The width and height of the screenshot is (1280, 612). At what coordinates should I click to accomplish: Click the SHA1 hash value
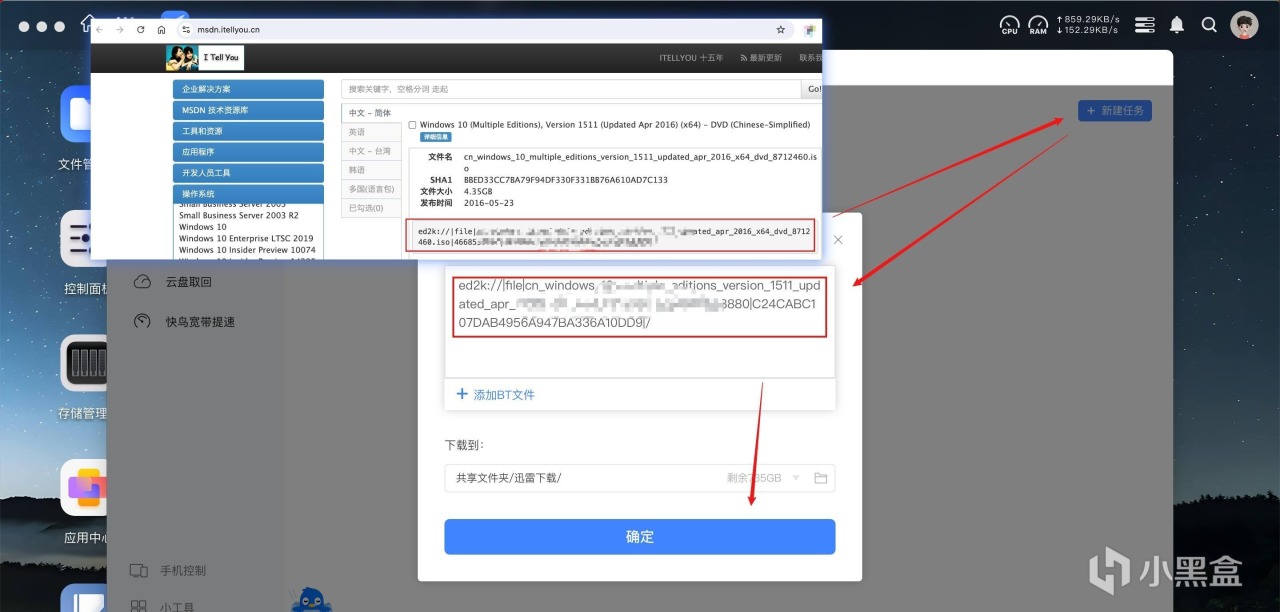[x=565, y=180]
